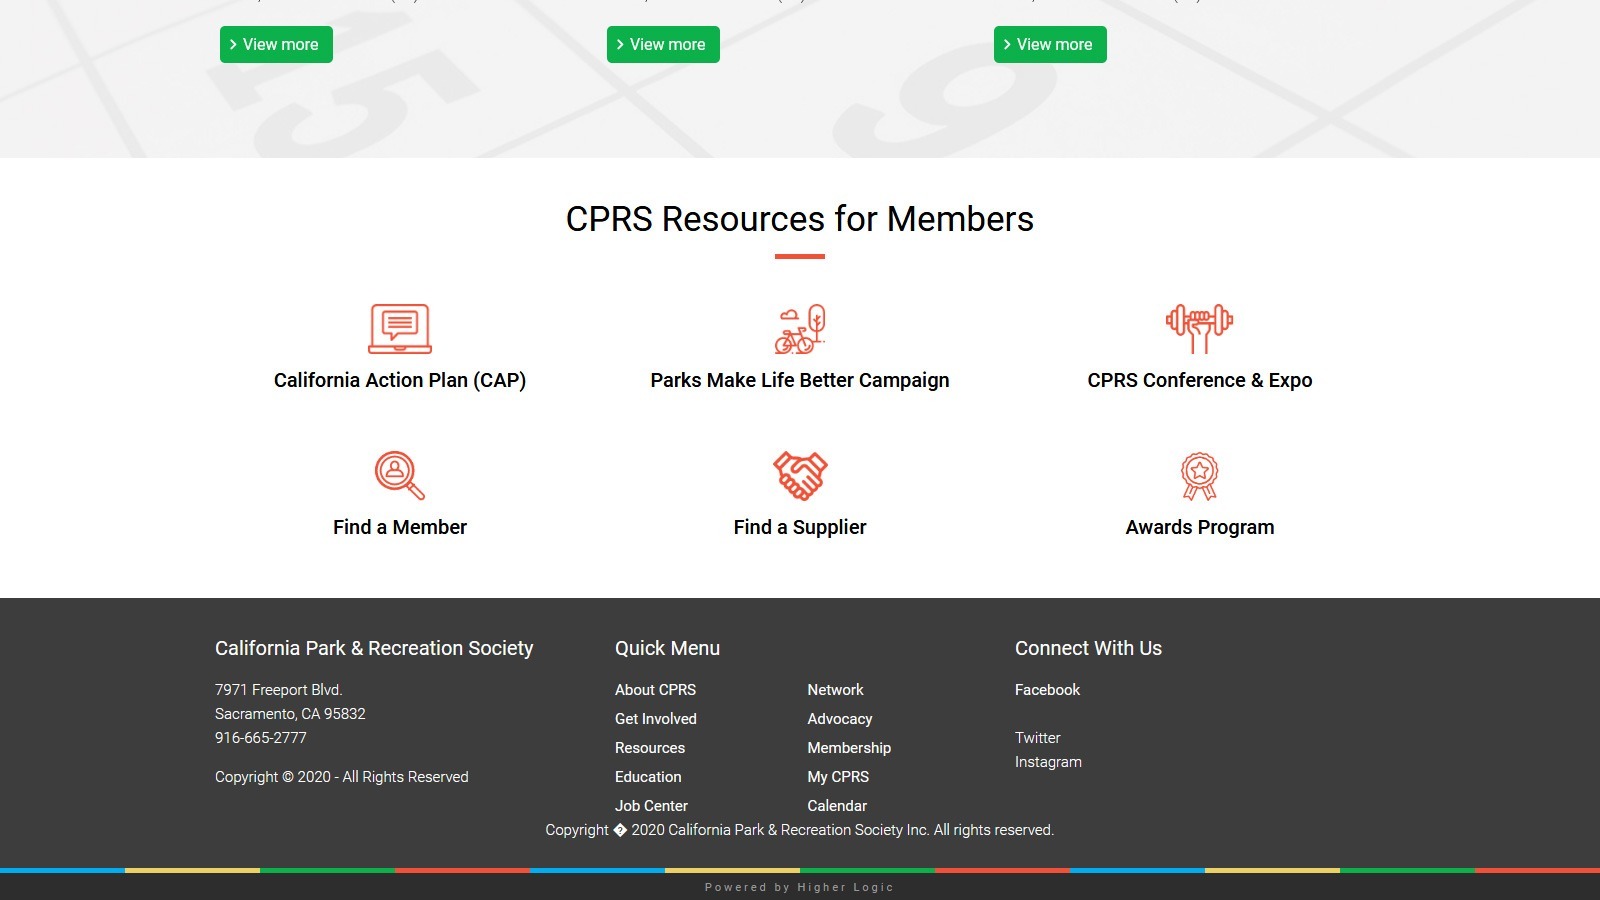Click the middle View more button

tap(663, 44)
